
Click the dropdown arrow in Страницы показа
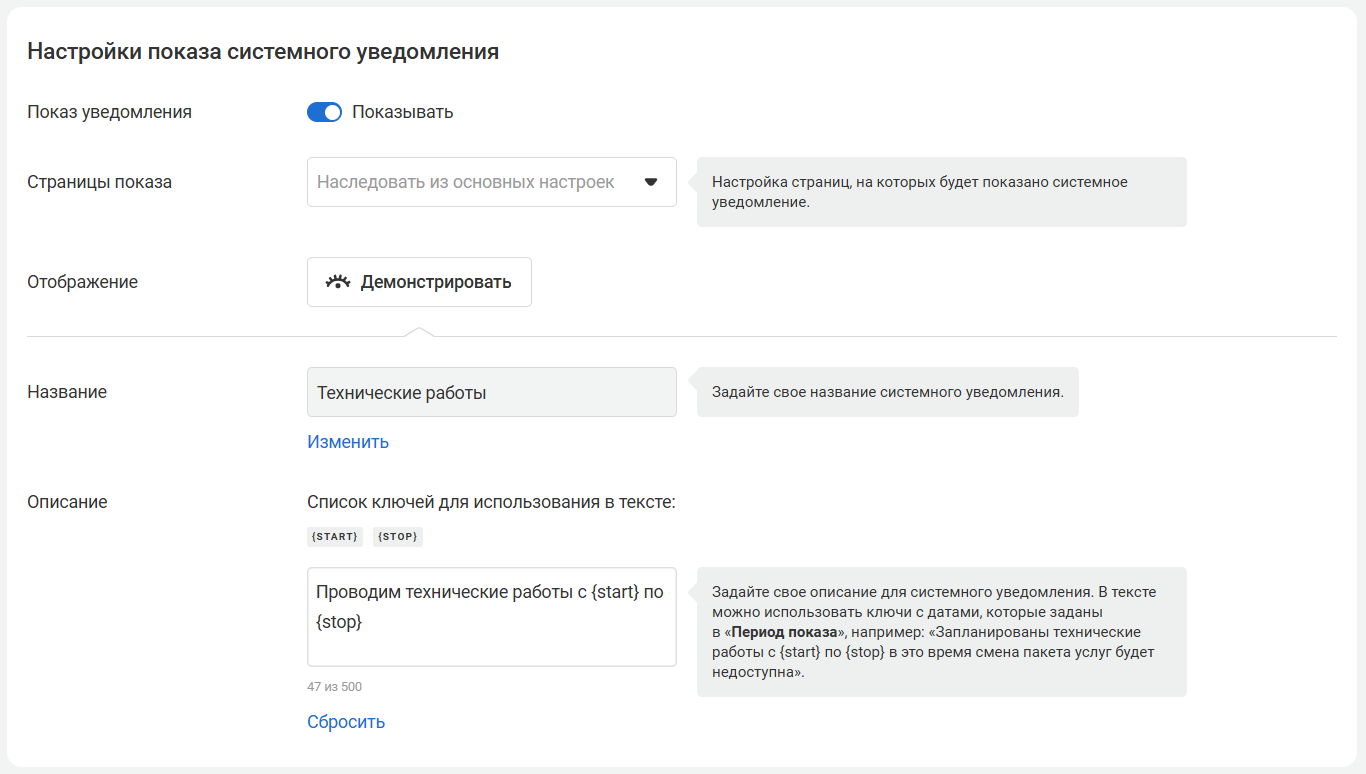tap(651, 182)
